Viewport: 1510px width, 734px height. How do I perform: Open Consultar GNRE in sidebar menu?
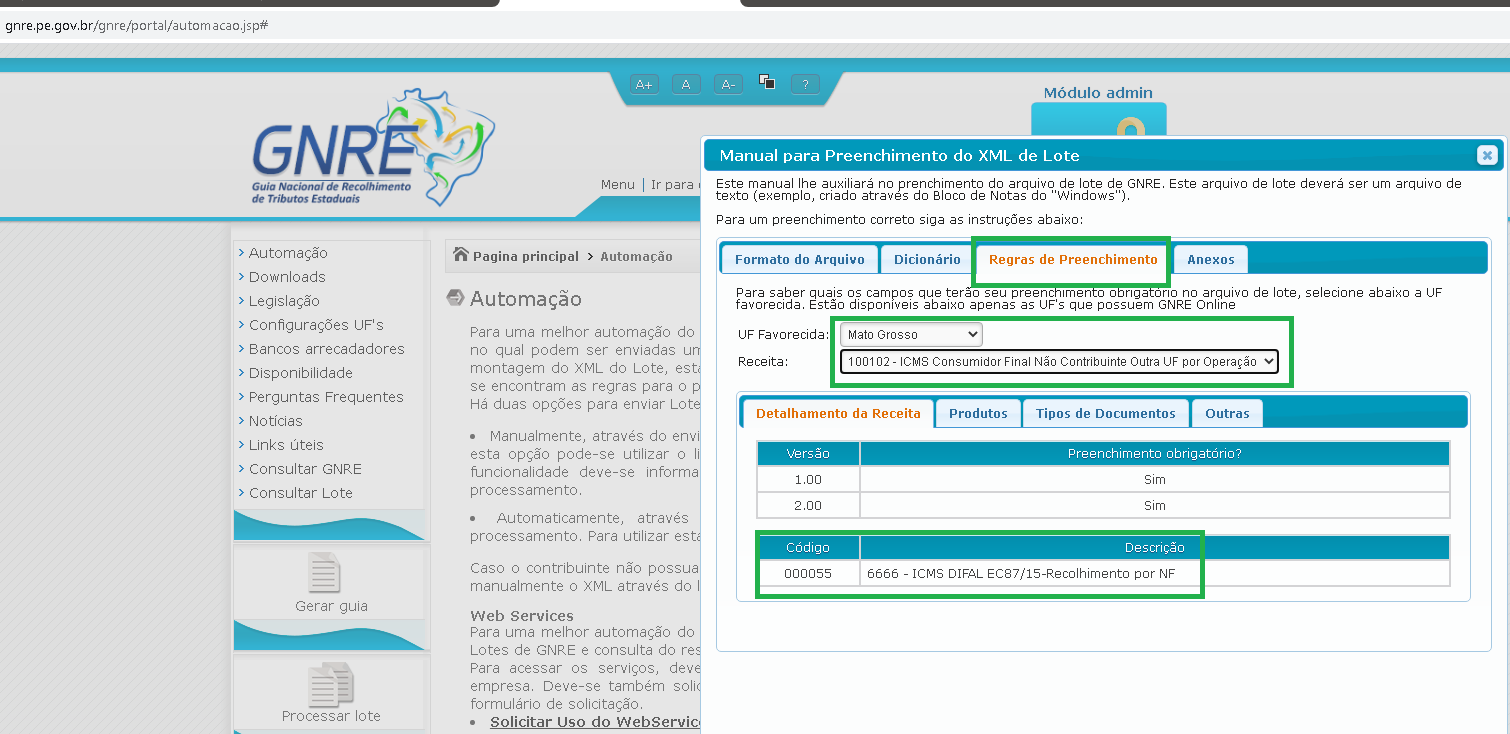click(x=305, y=469)
